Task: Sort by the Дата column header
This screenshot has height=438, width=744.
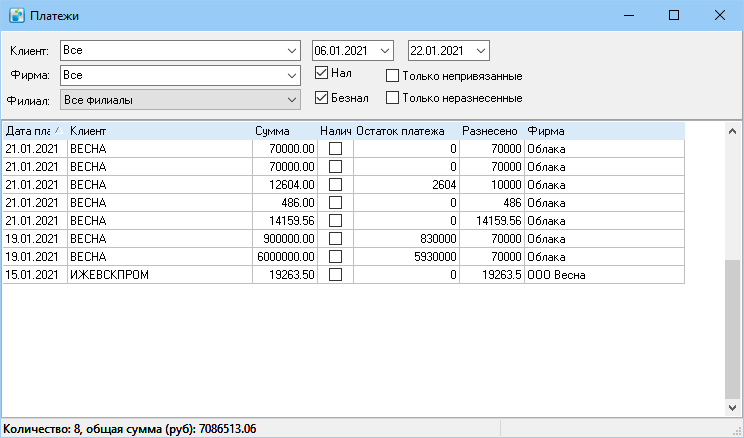Action: (35, 131)
